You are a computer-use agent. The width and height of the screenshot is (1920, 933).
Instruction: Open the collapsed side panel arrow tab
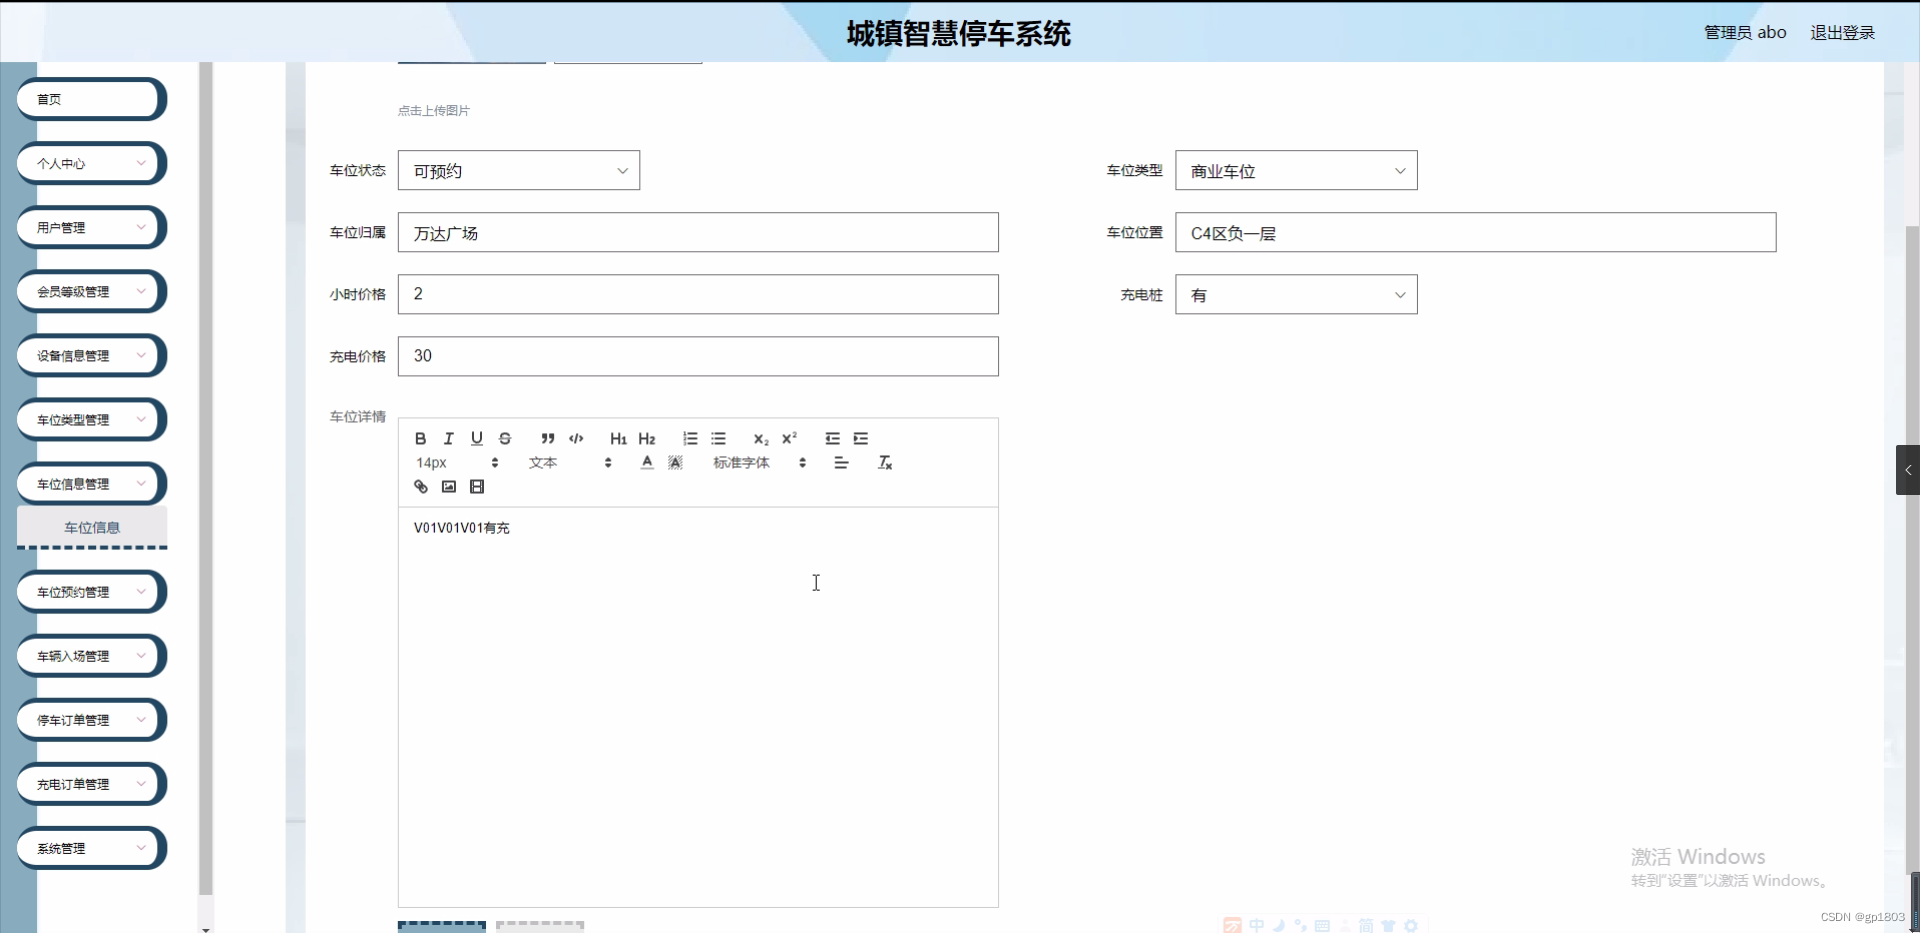pyautogui.click(x=1908, y=470)
